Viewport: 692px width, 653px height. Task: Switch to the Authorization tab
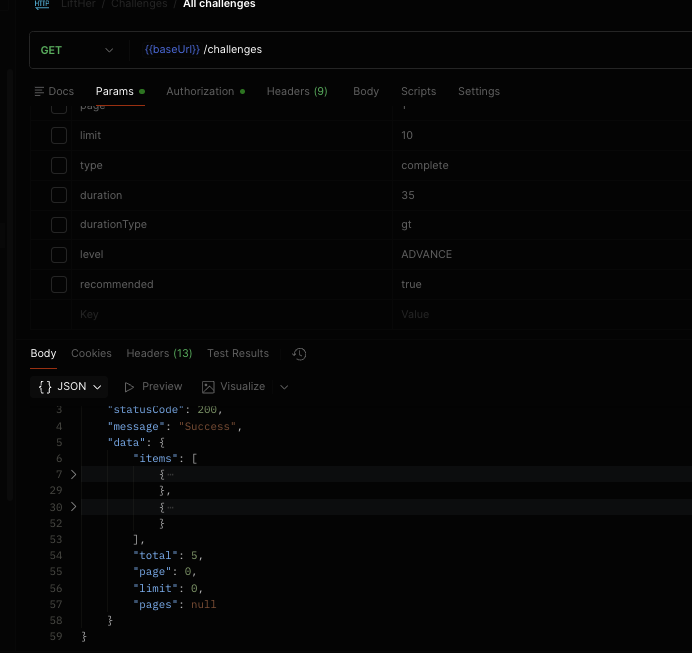point(200,91)
